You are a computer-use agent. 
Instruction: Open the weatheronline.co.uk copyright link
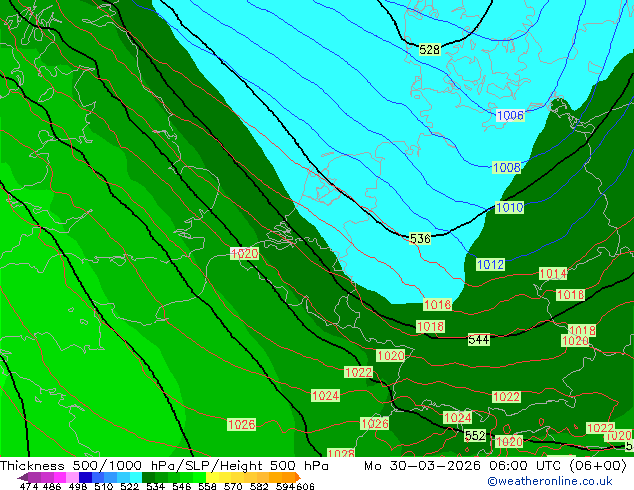(549, 481)
